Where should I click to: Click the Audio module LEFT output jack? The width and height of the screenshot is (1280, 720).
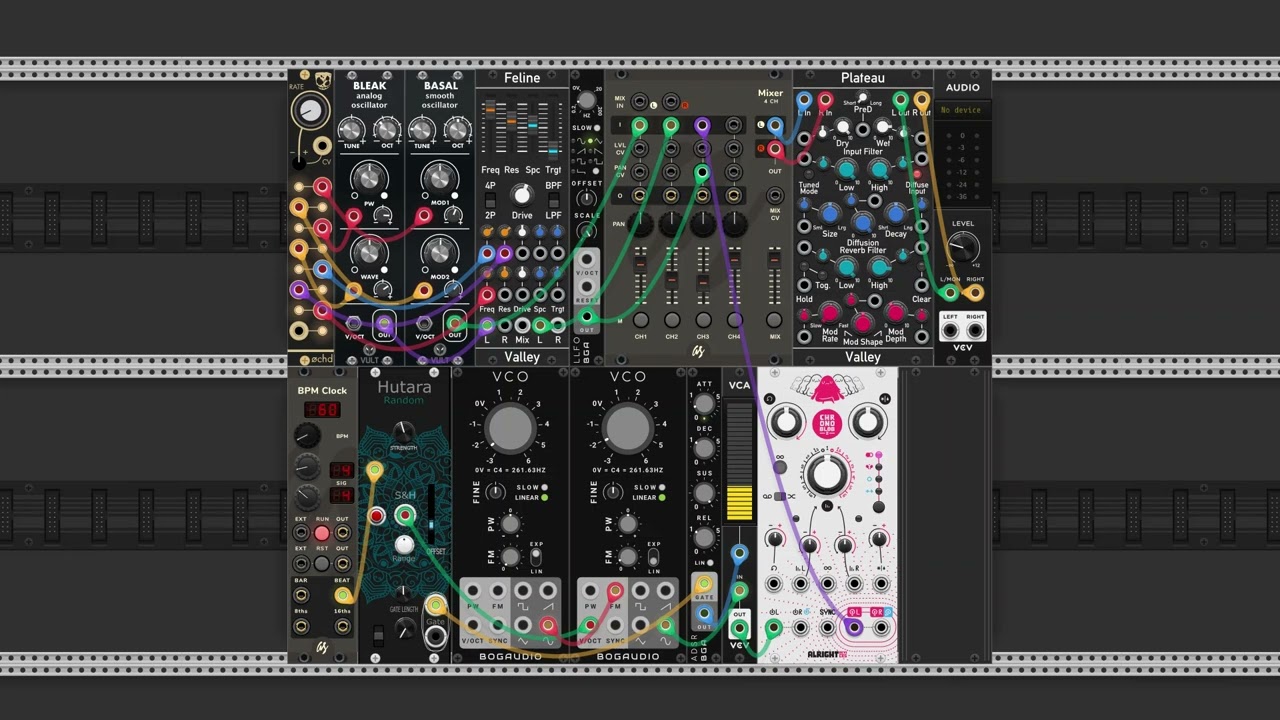949,331
